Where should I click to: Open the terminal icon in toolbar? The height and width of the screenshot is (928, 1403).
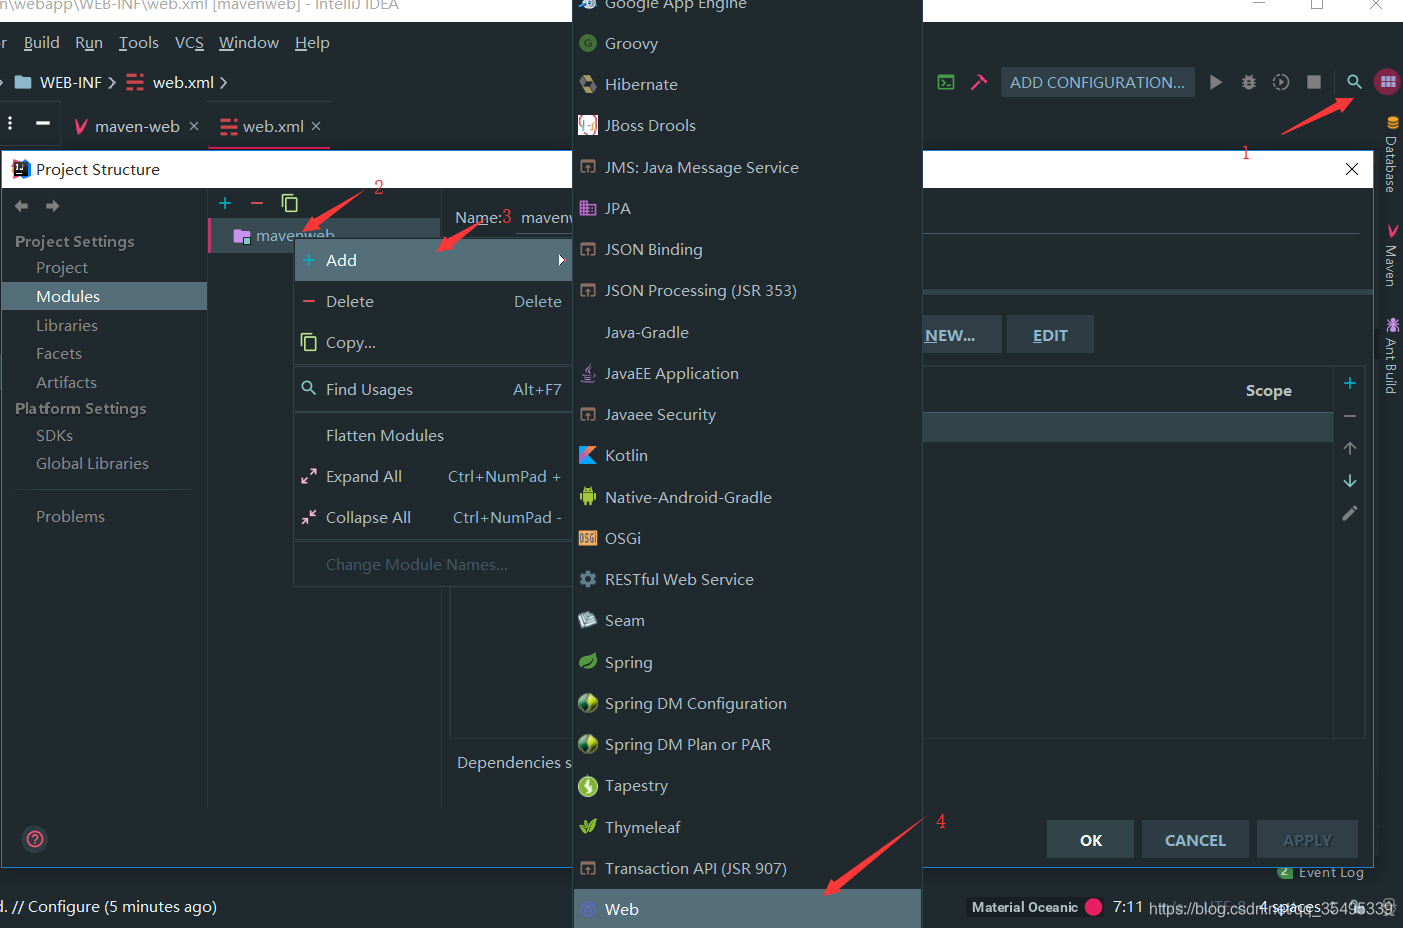pos(946,82)
